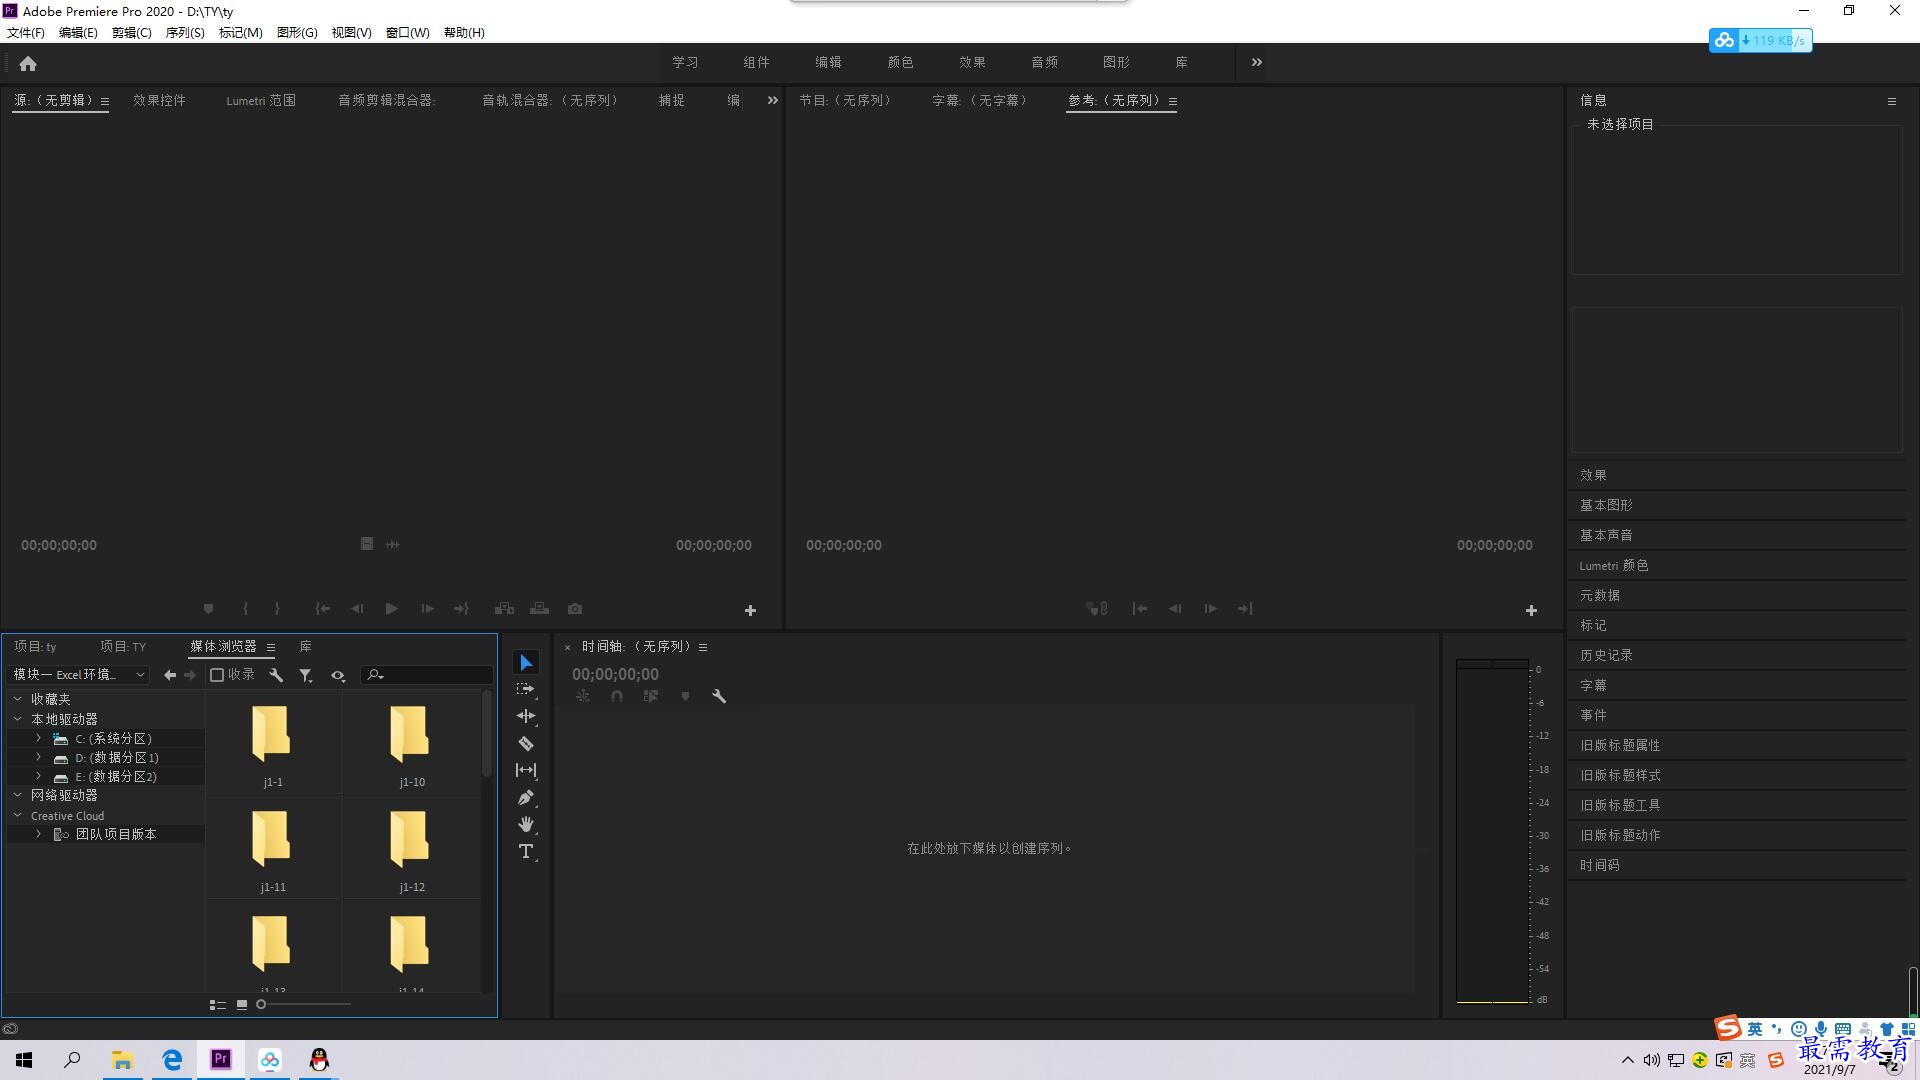Open the 文件(F) menu
This screenshot has height=1080, width=1920.
point(26,33)
